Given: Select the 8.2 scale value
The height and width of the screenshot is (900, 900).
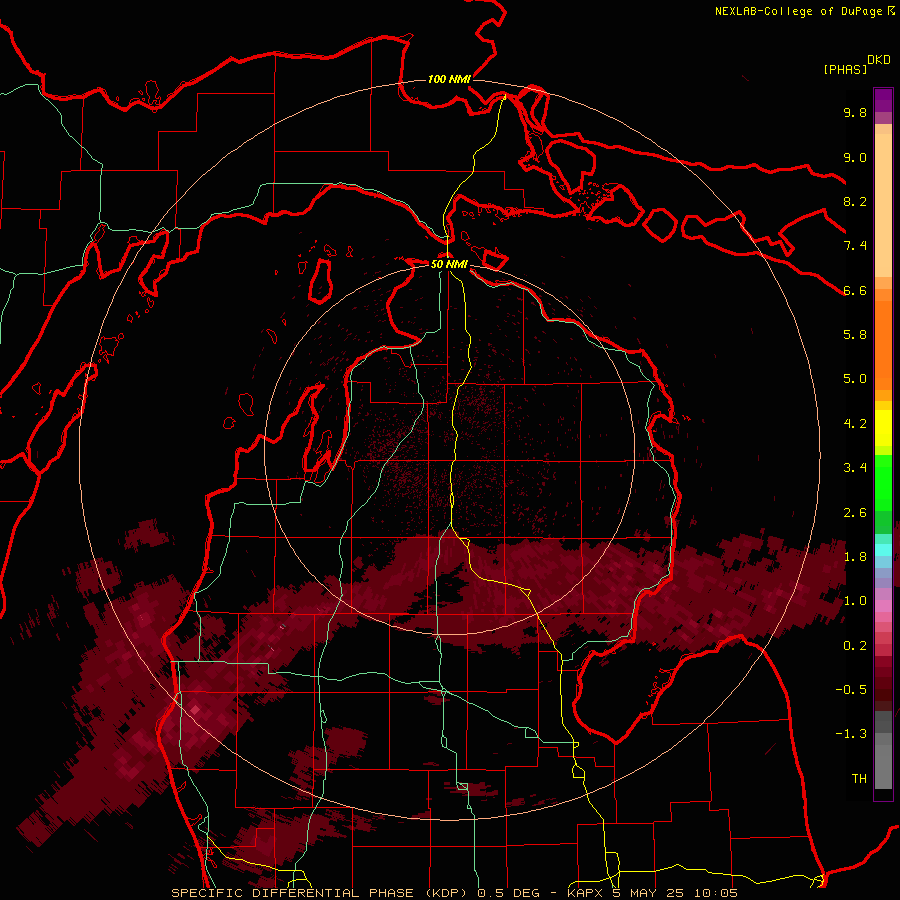Looking at the screenshot, I should (x=855, y=201).
